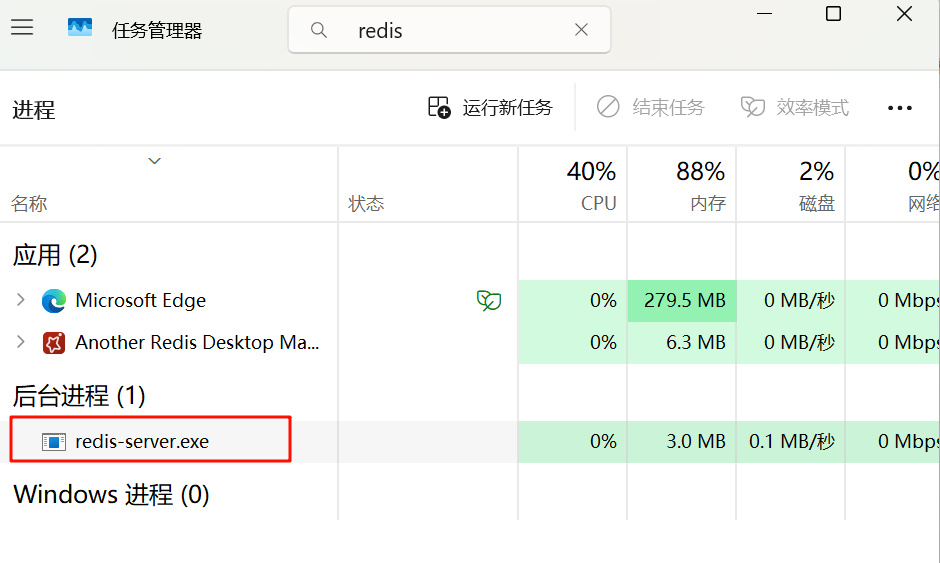Viewport: 940px width, 563px height.
Task: Select the redis-server.exe process name
Action: 142,442
